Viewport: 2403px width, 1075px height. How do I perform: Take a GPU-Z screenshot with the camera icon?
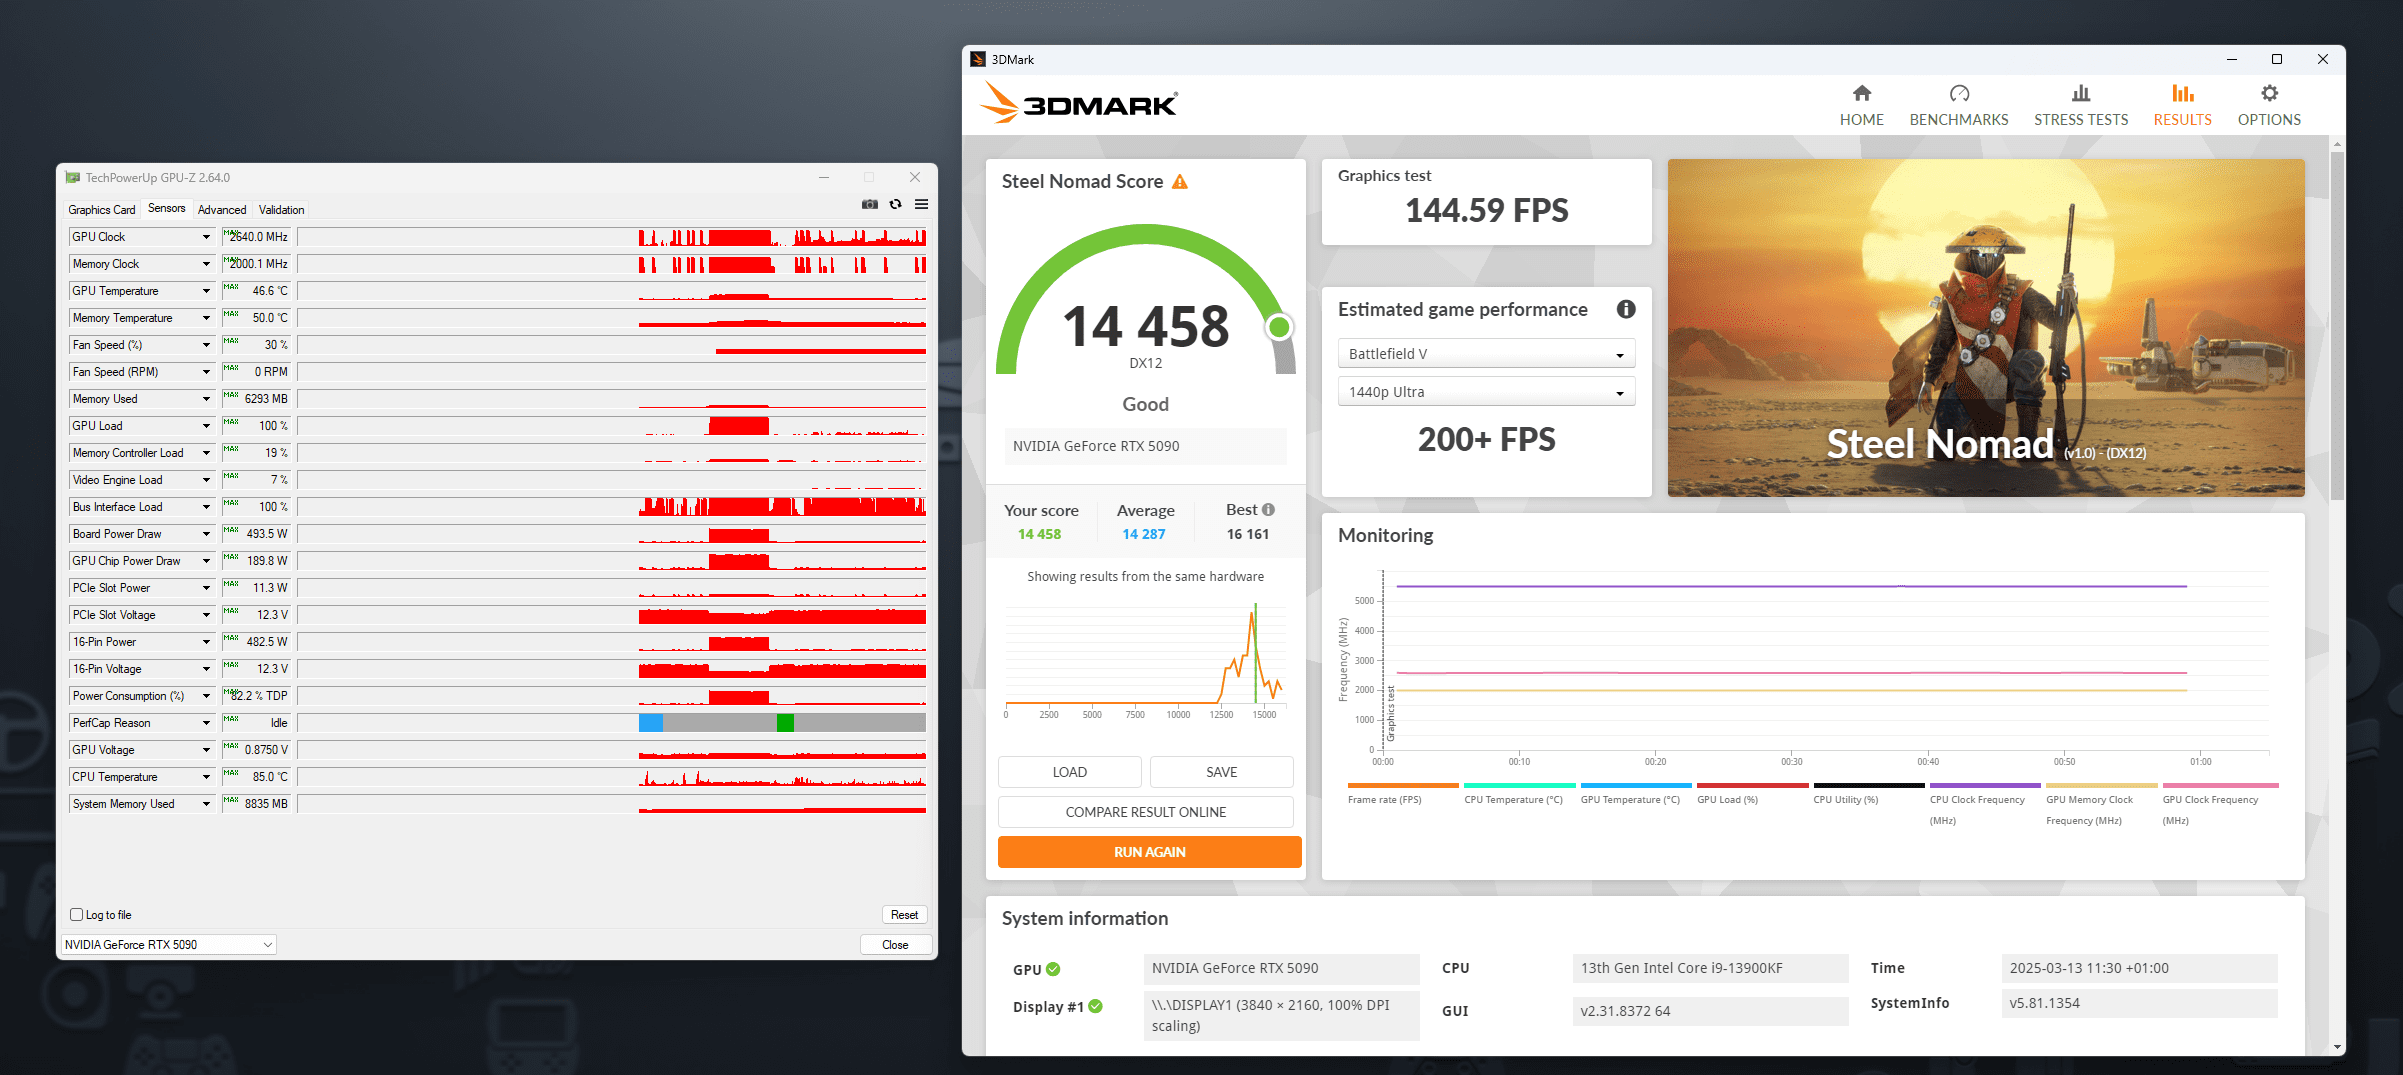click(x=870, y=204)
